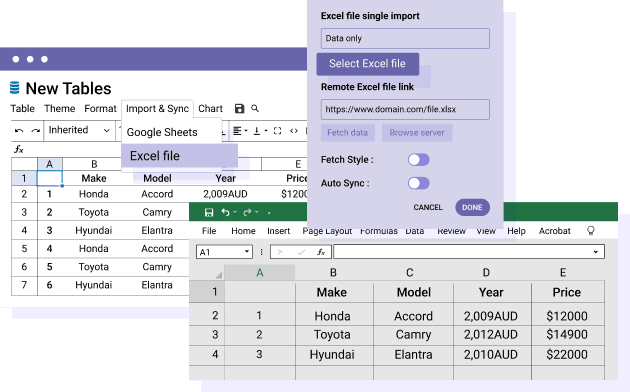Click the three-dot handle beside Excel Name Box
This screenshot has width=630, height=392.
[262, 252]
